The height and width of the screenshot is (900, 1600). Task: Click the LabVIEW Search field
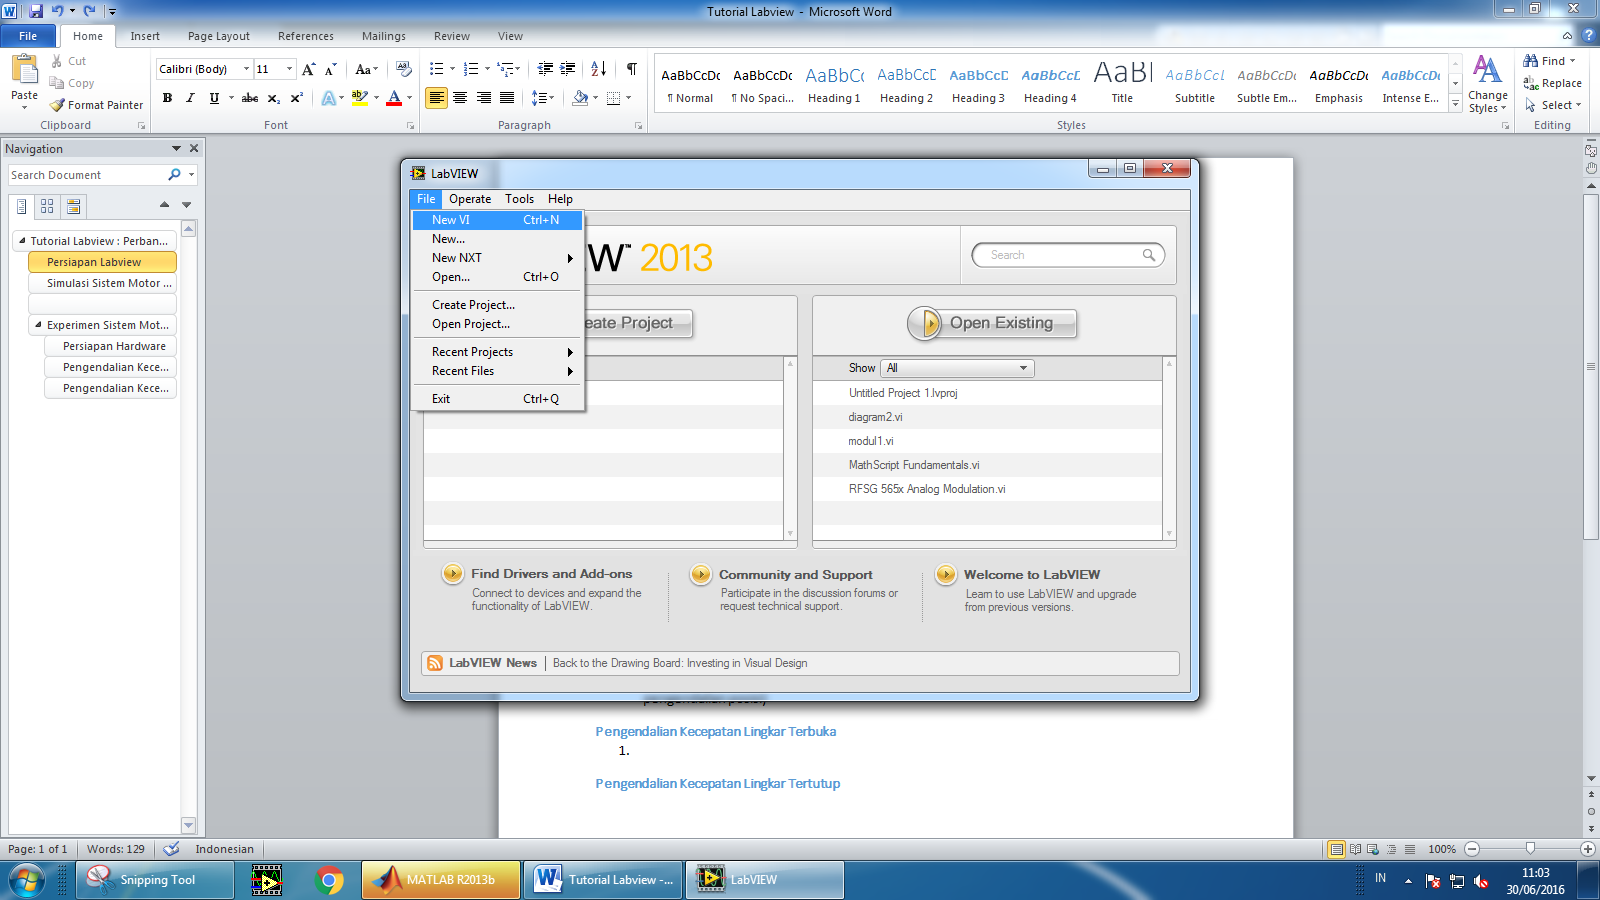(1067, 255)
